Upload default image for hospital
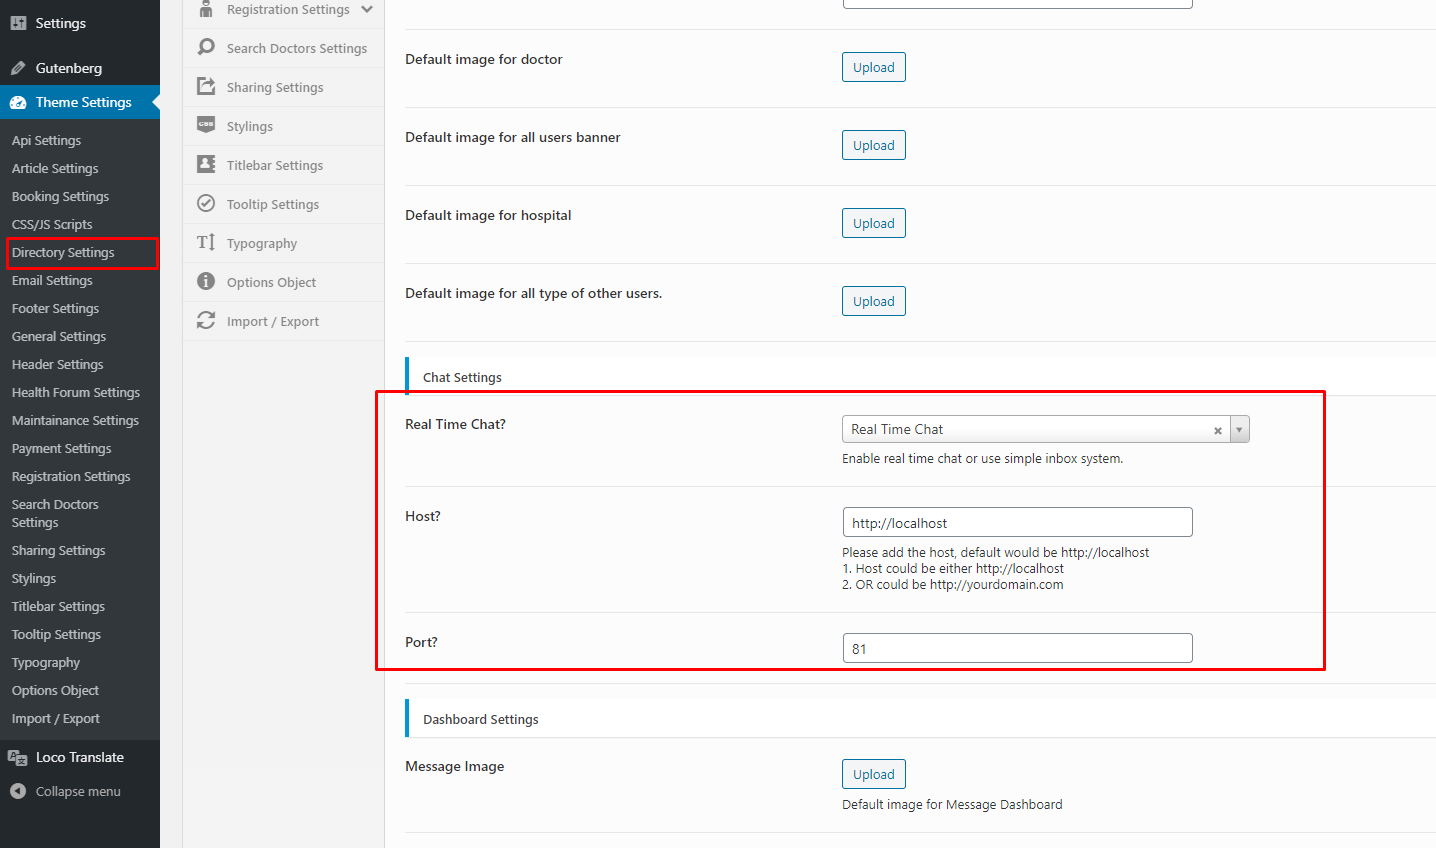This screenshot has width=1436, height=848. pos(874,223)
